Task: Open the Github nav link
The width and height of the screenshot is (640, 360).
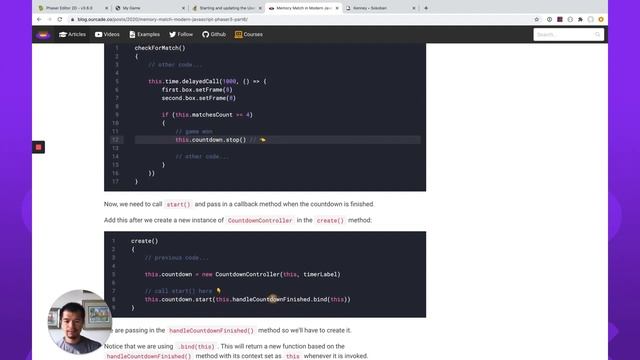Action: coord(214,35)
